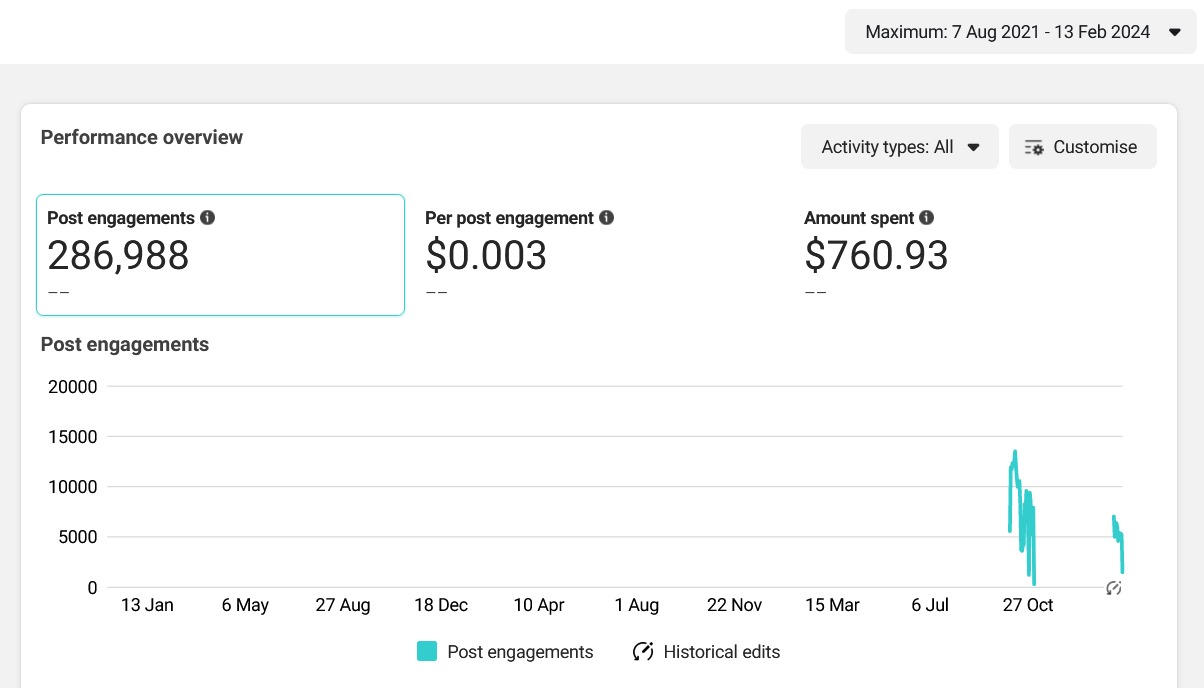Toggle the Post engagements legend label
Screen dimensions: 1204x688
(x=520, y=652)
